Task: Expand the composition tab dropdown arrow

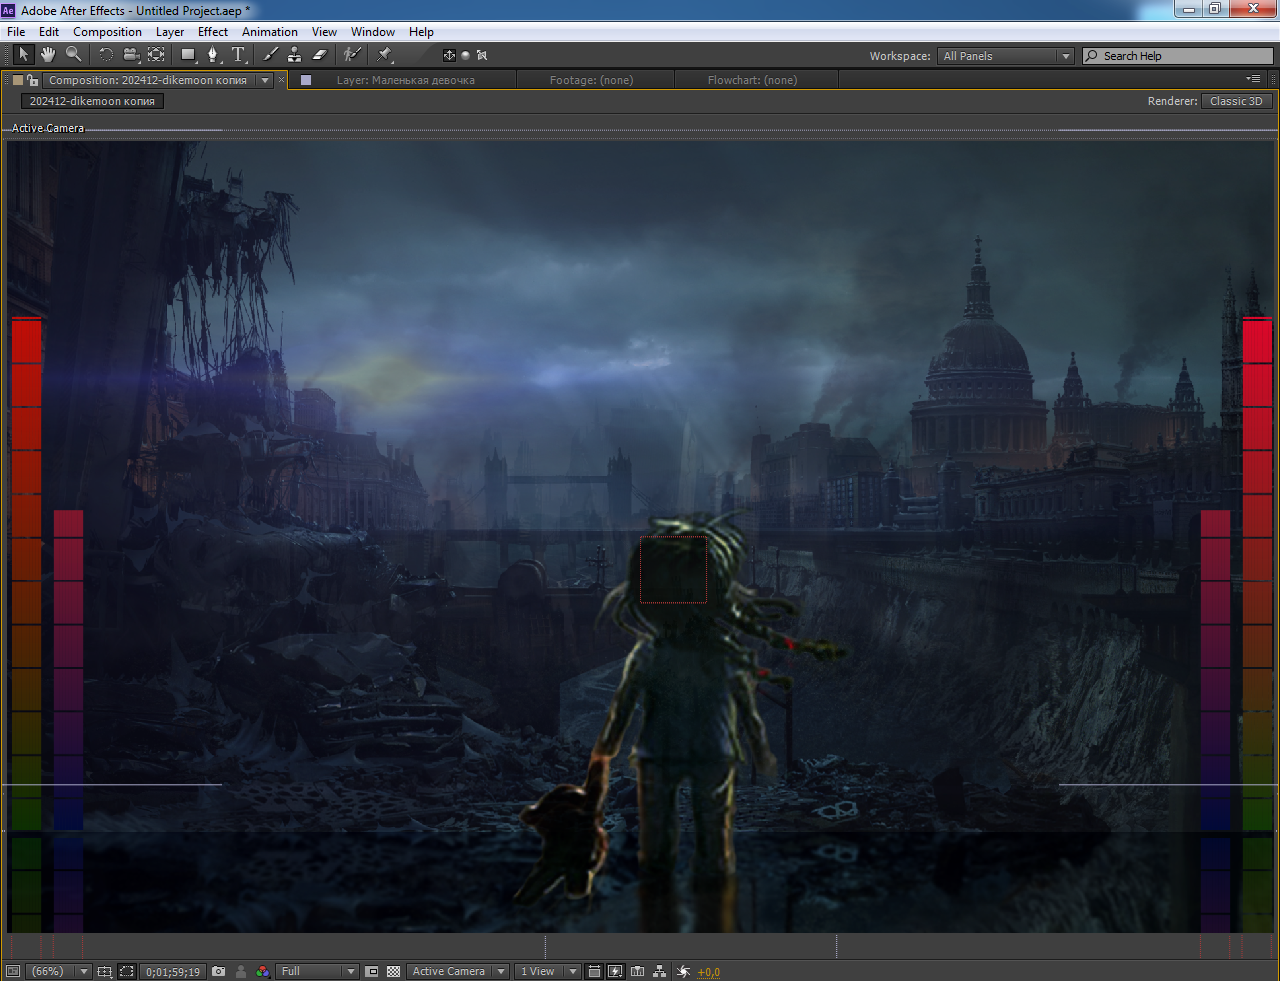Action: pyautogui.click(x=265, y=80)
